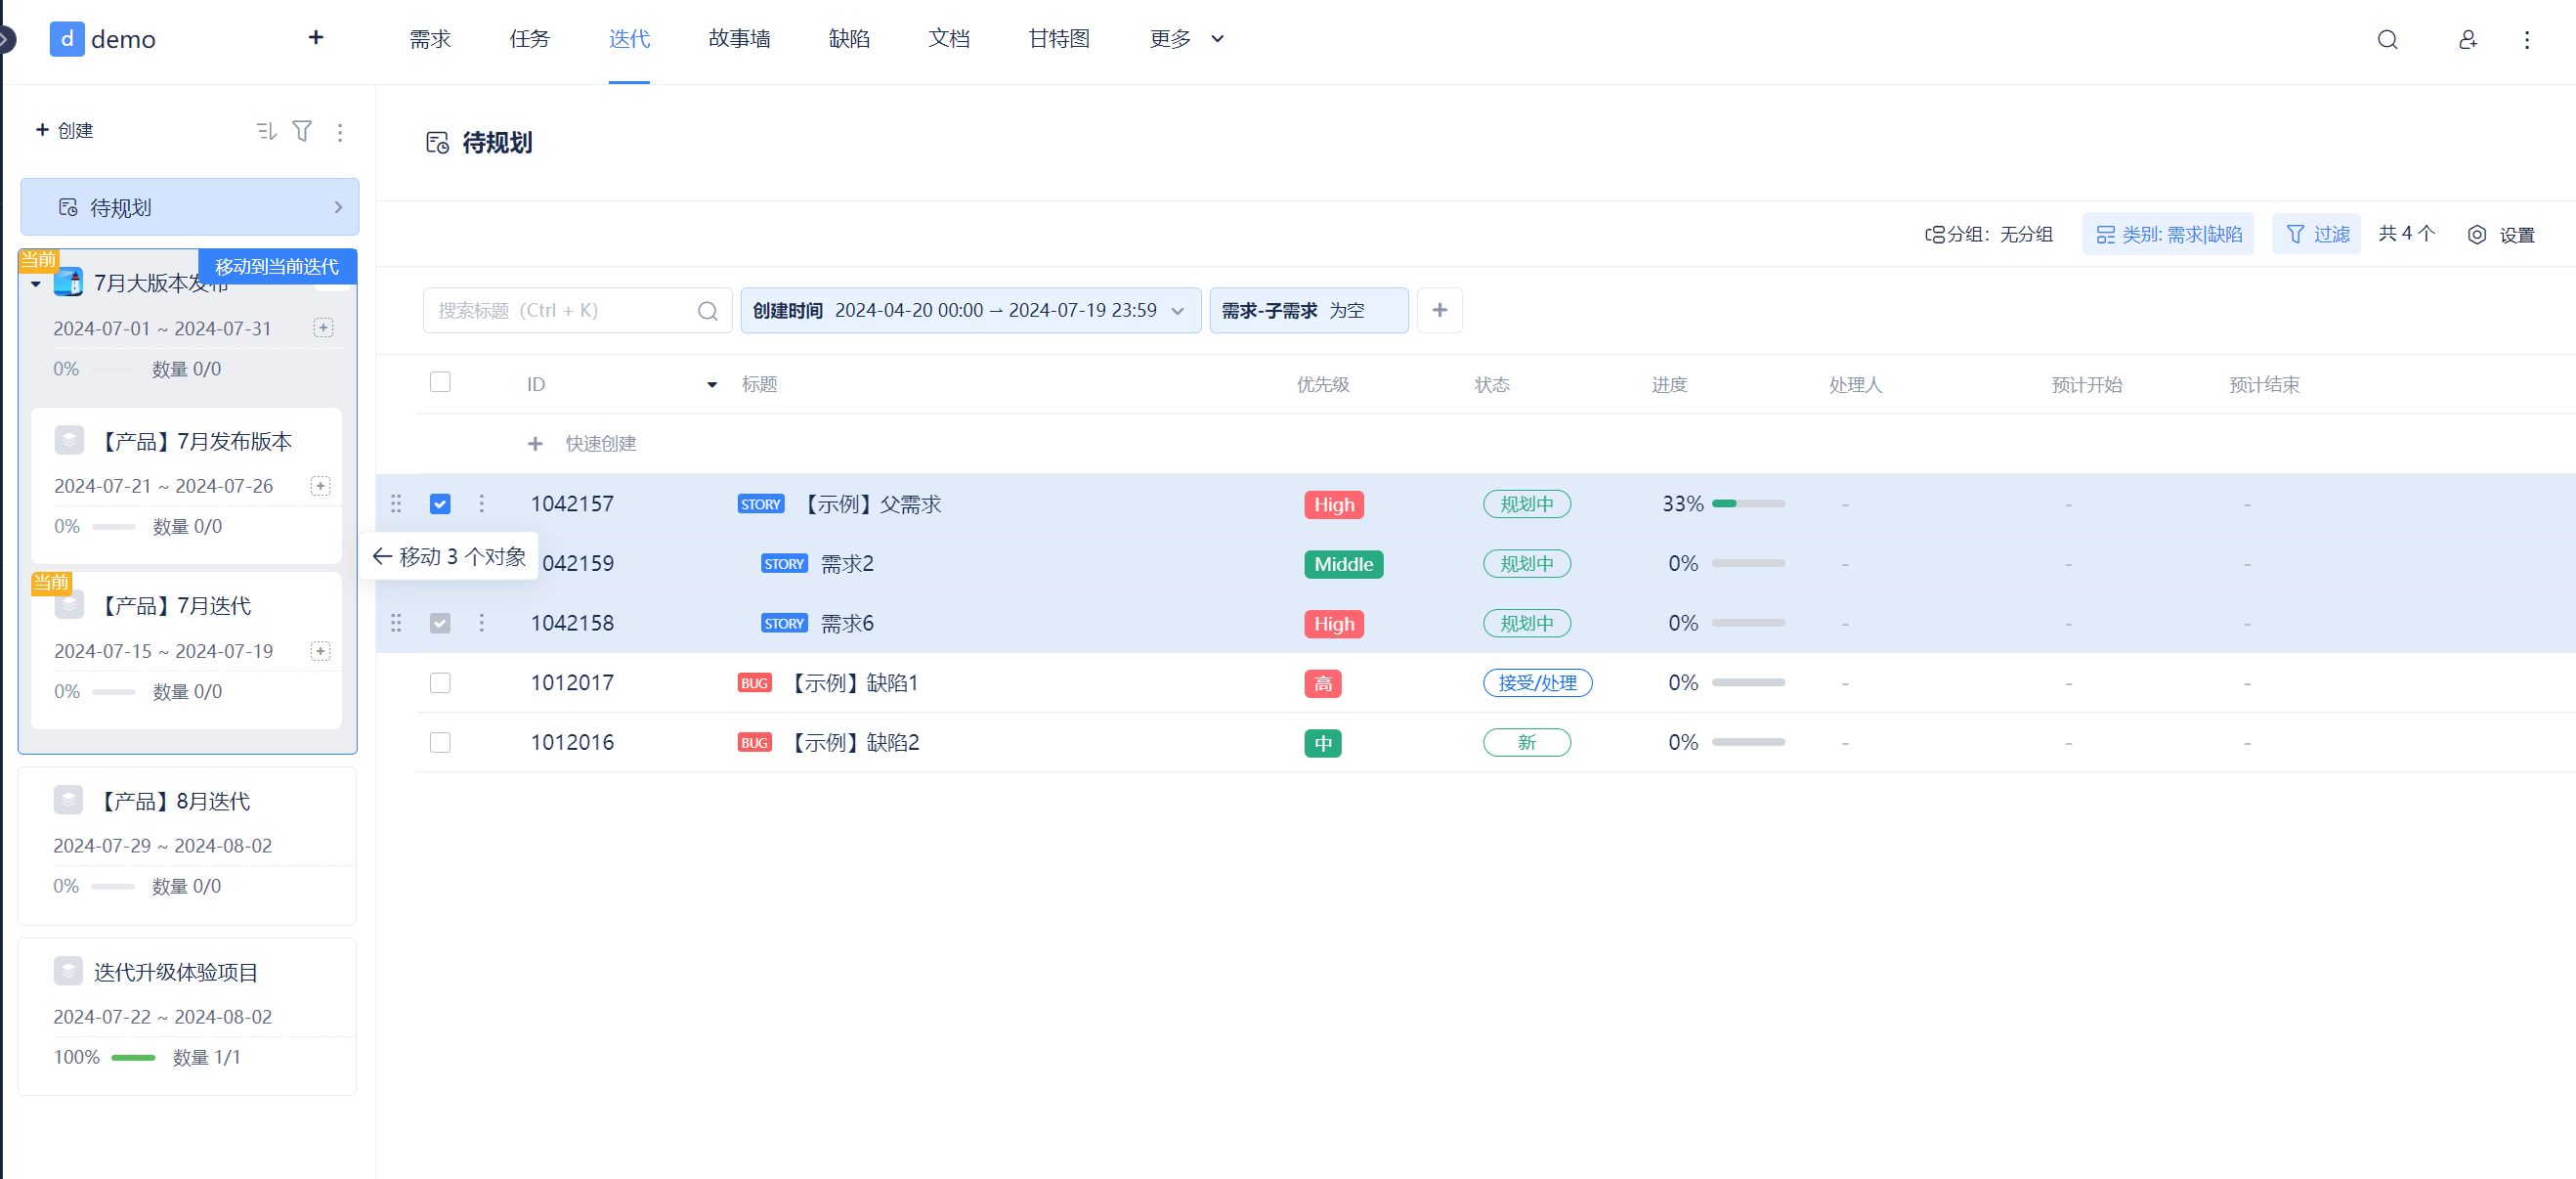Click drag handle of row 1042158

tap(396, 623)
